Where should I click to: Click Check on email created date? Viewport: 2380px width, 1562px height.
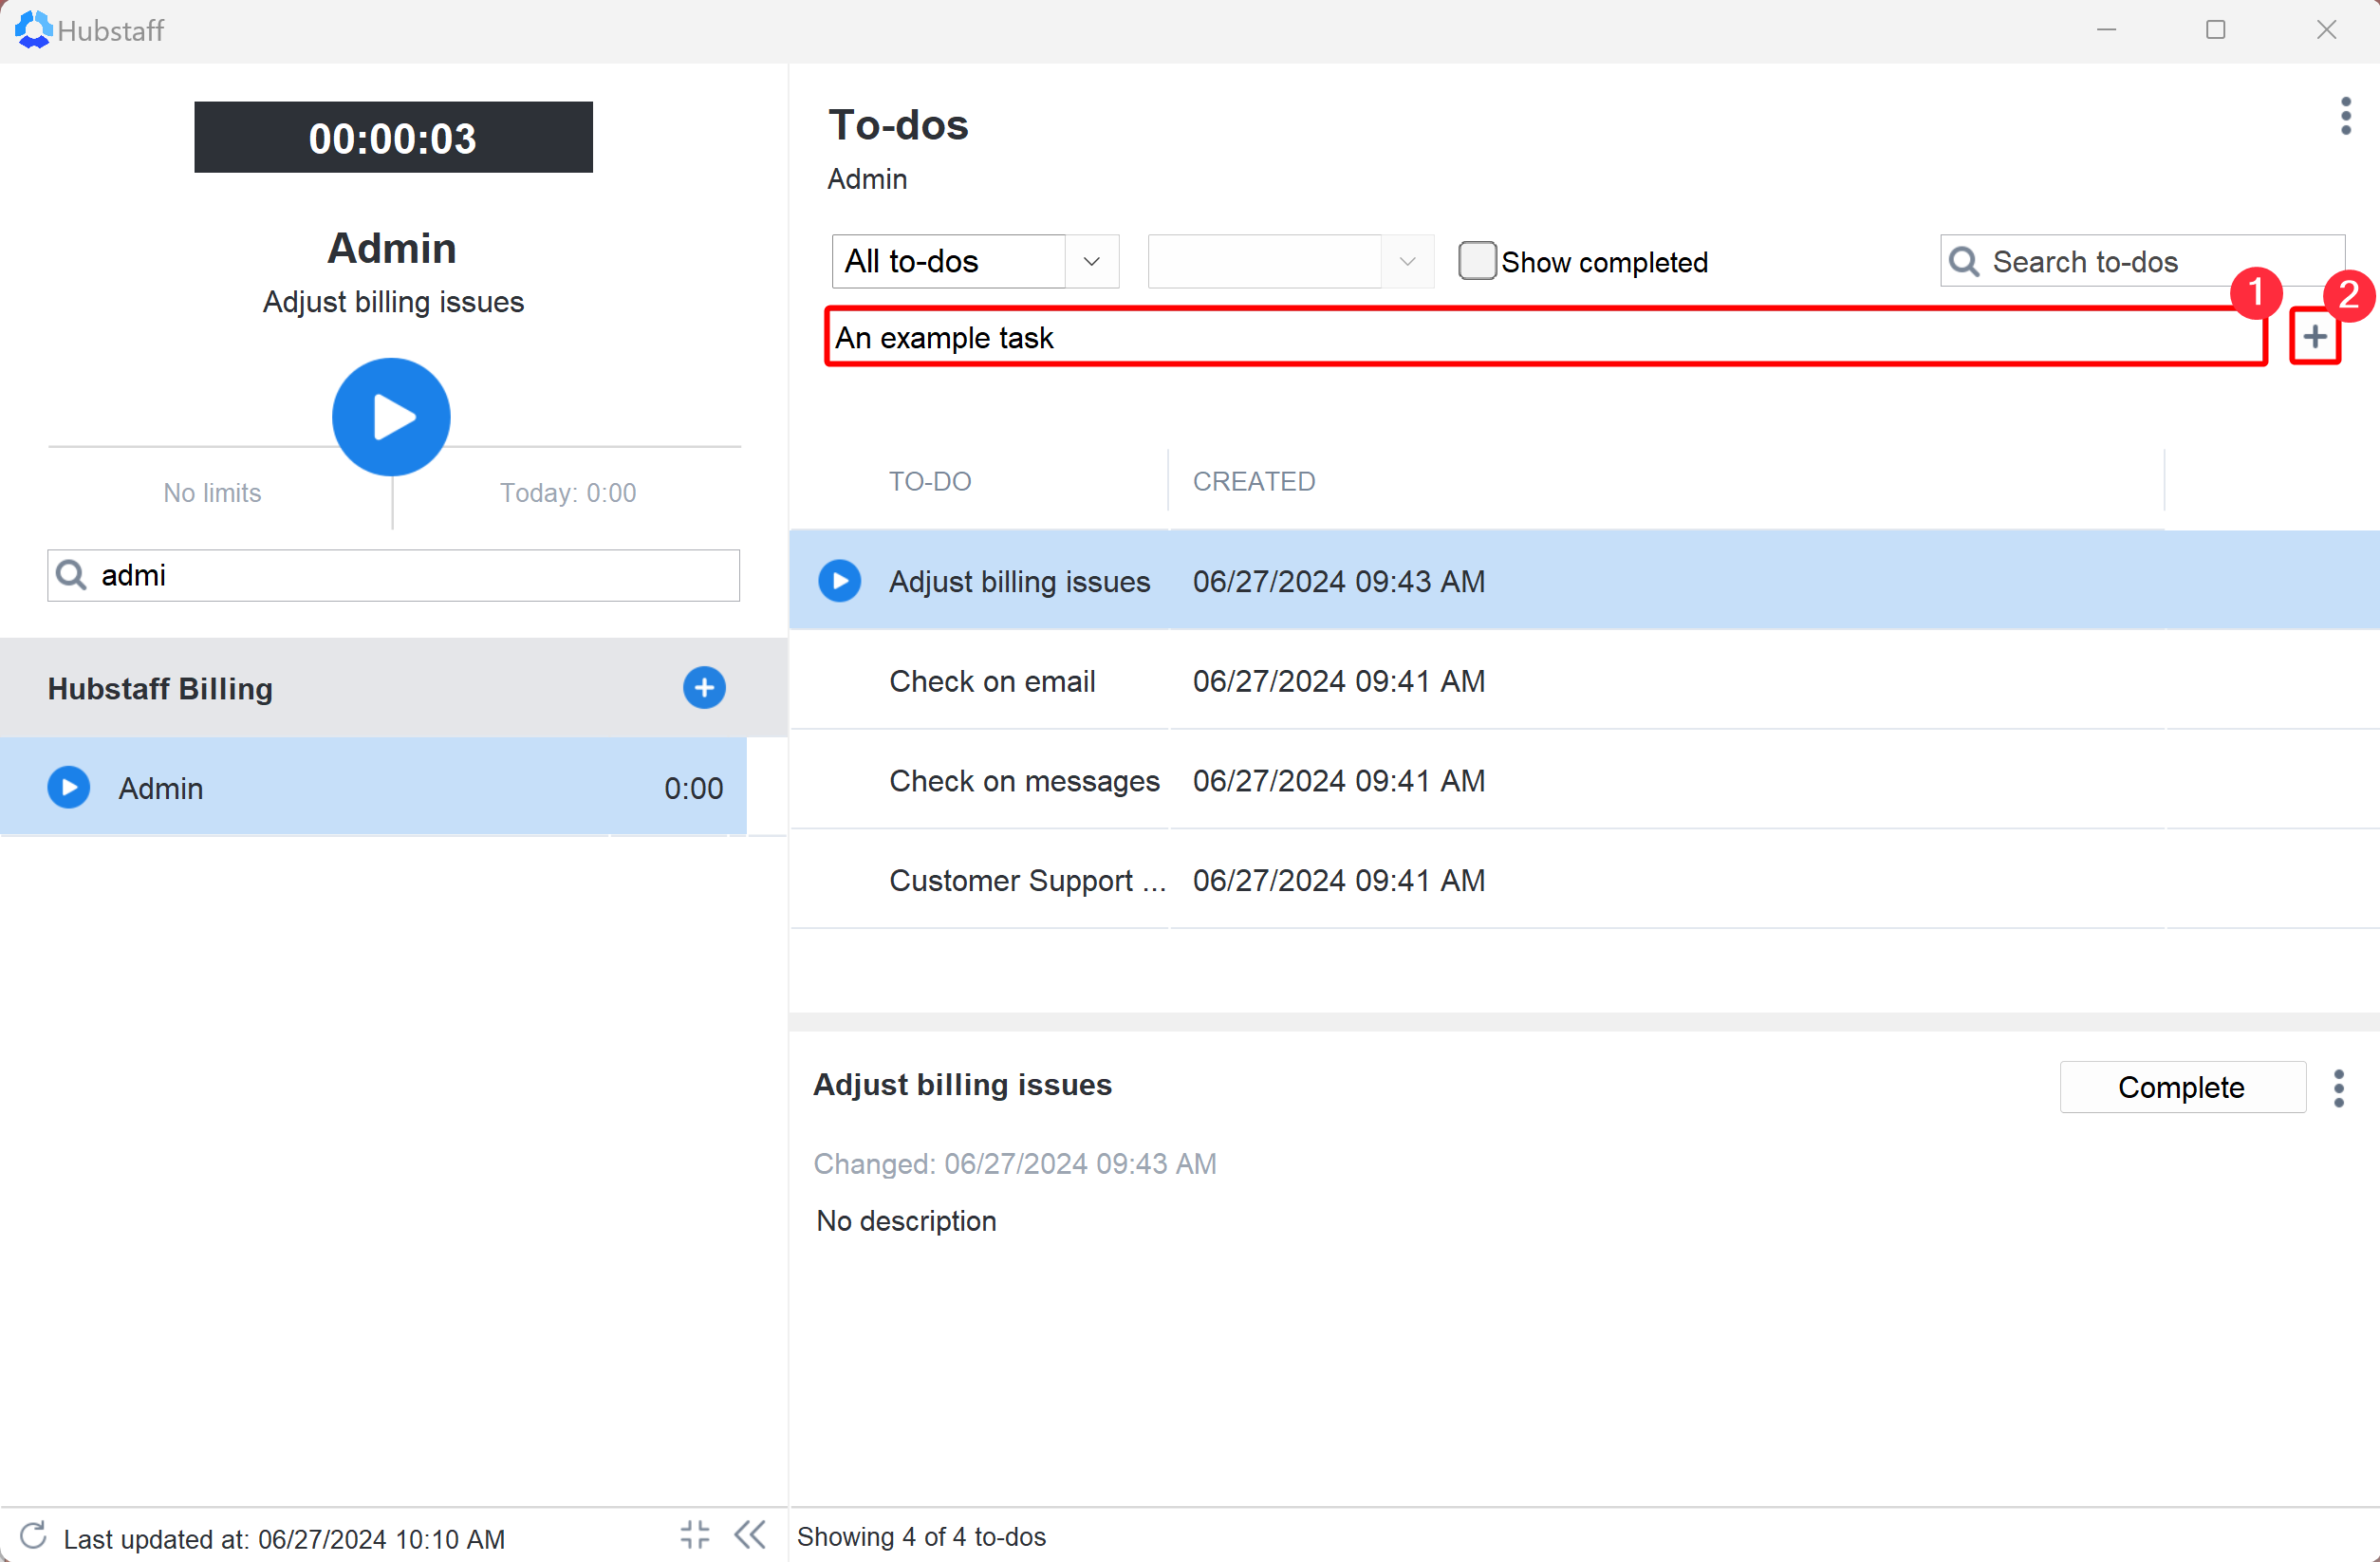(x=1338, y=681)
